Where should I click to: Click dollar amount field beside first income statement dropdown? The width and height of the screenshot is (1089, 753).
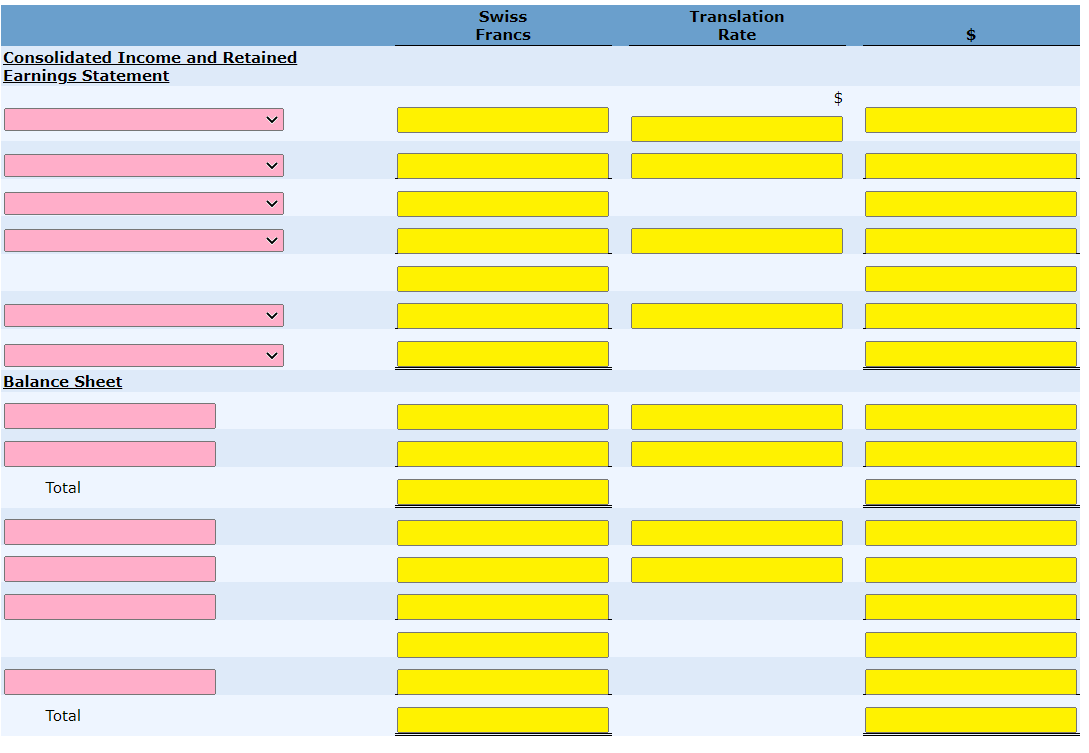pyautogui.click(x=971, y=120)
